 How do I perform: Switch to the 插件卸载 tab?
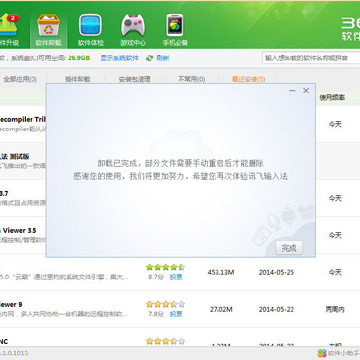point(78,79)
